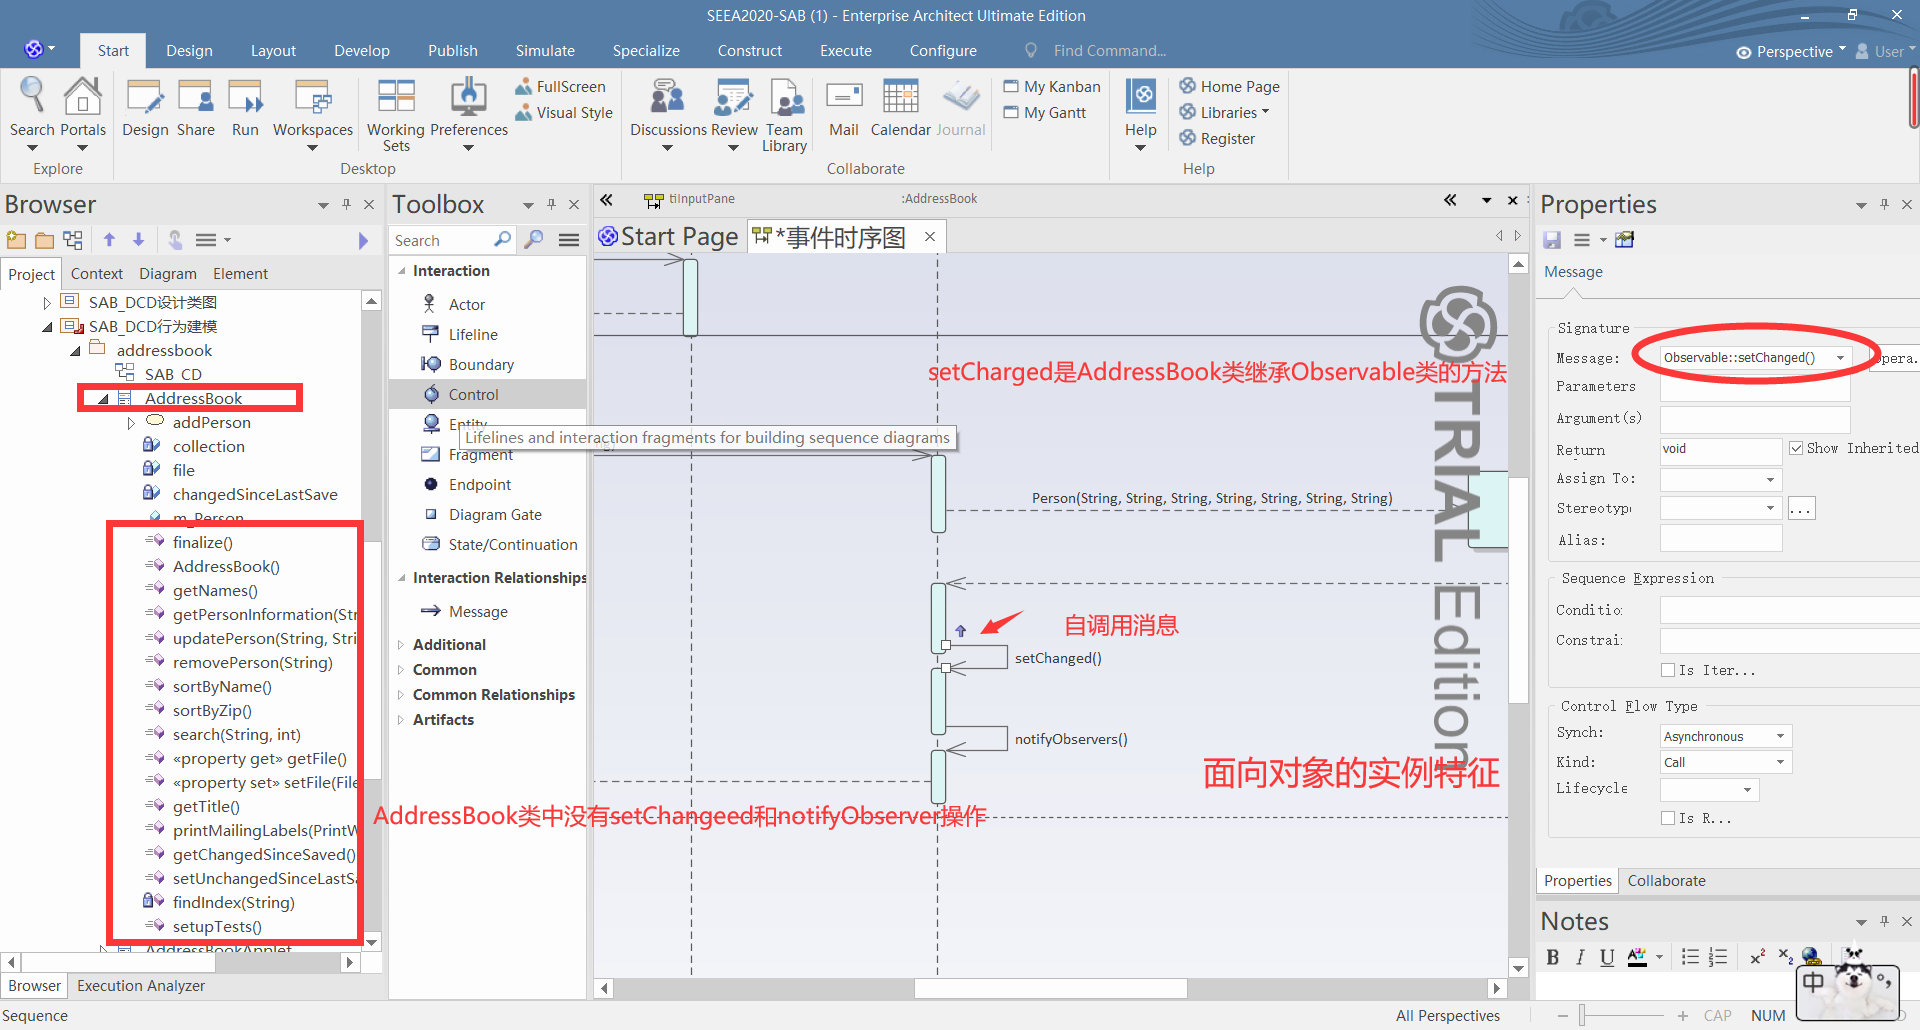The width and height of the screenshot is (1920, 1030).
Task: Open the Share desktop icon
Action: [196, 108]
